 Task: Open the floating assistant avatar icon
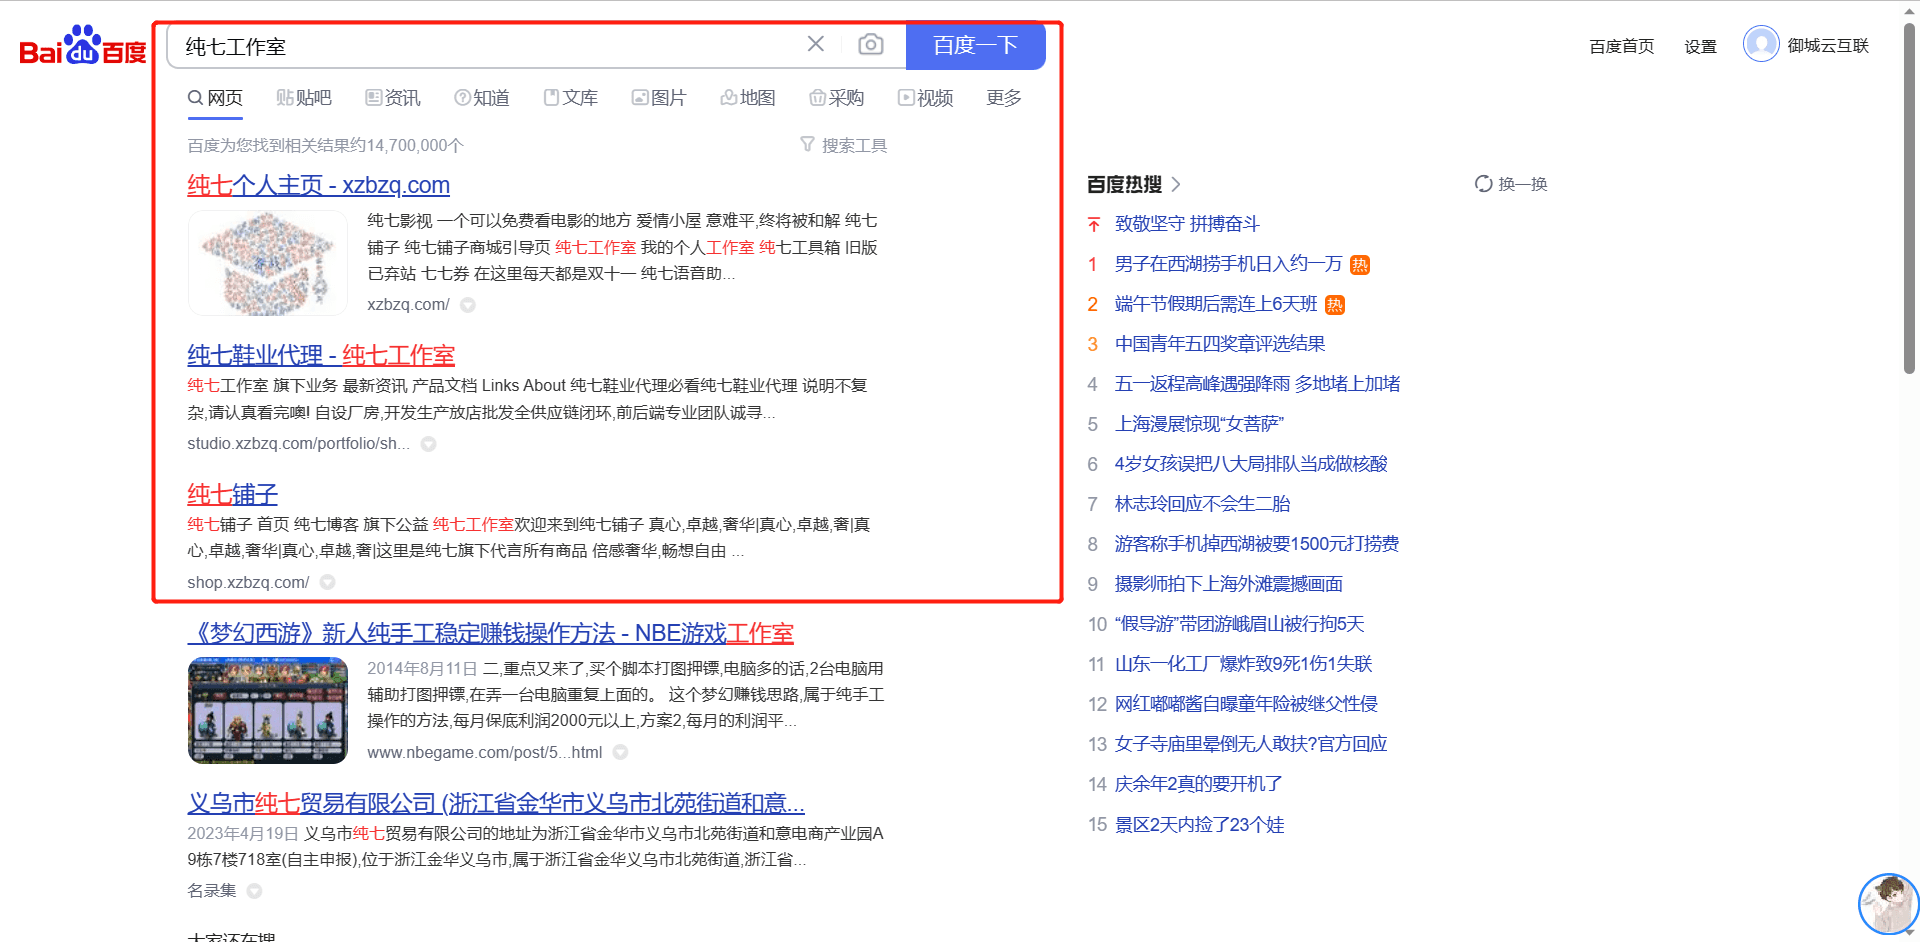point(1887,903)
